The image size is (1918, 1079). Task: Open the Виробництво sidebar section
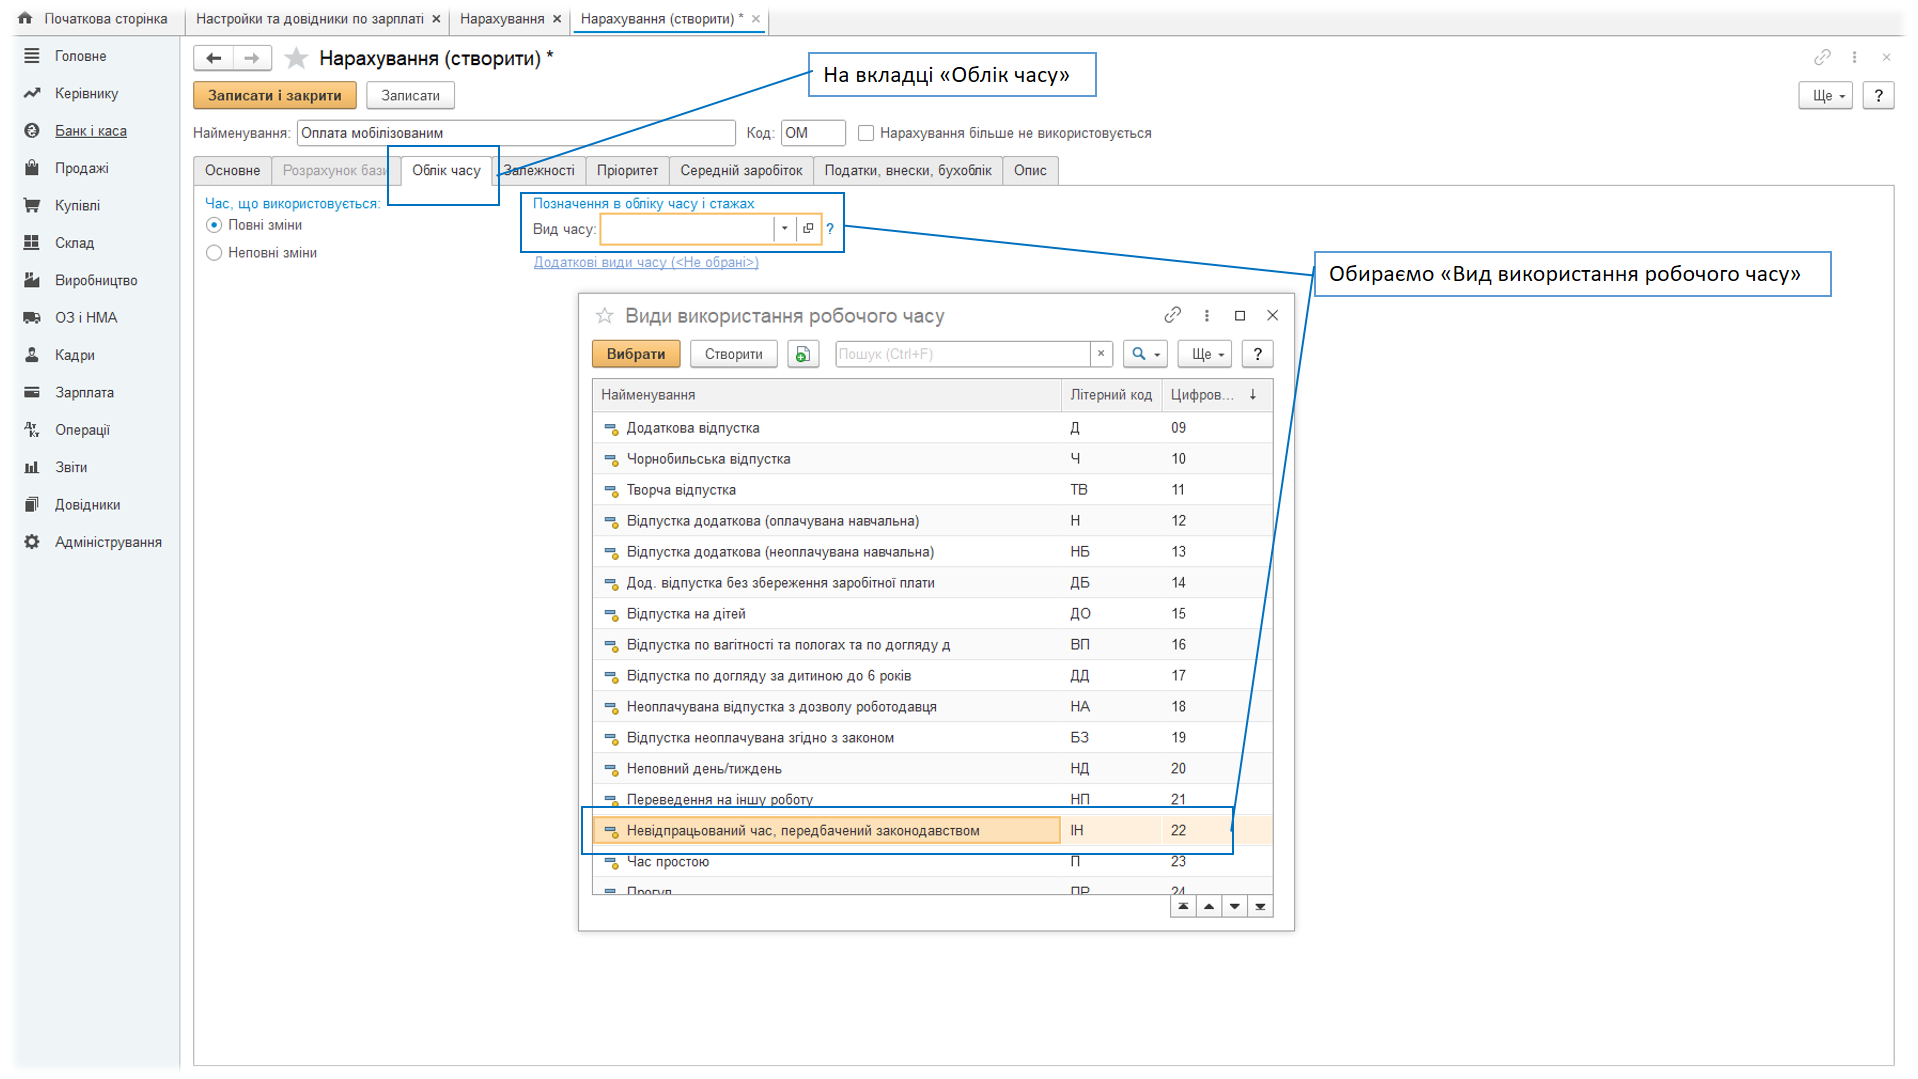(96, 280)
